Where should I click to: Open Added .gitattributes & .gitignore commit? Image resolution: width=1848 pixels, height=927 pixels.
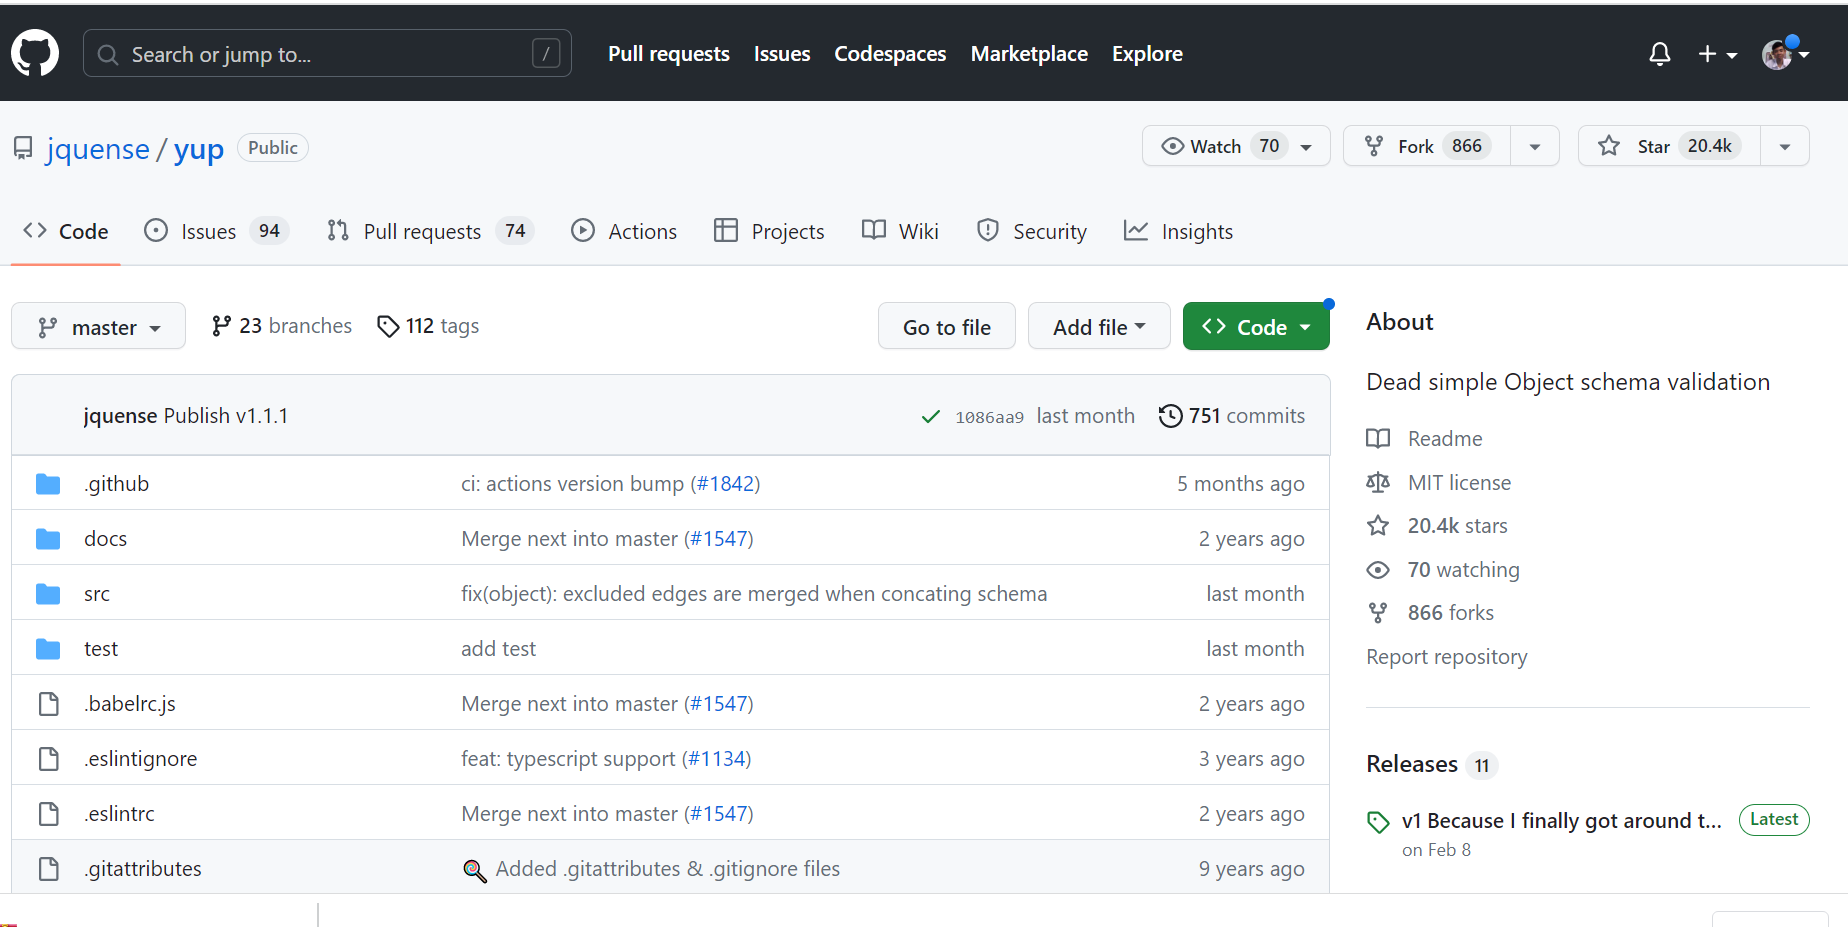coord(668,869)
